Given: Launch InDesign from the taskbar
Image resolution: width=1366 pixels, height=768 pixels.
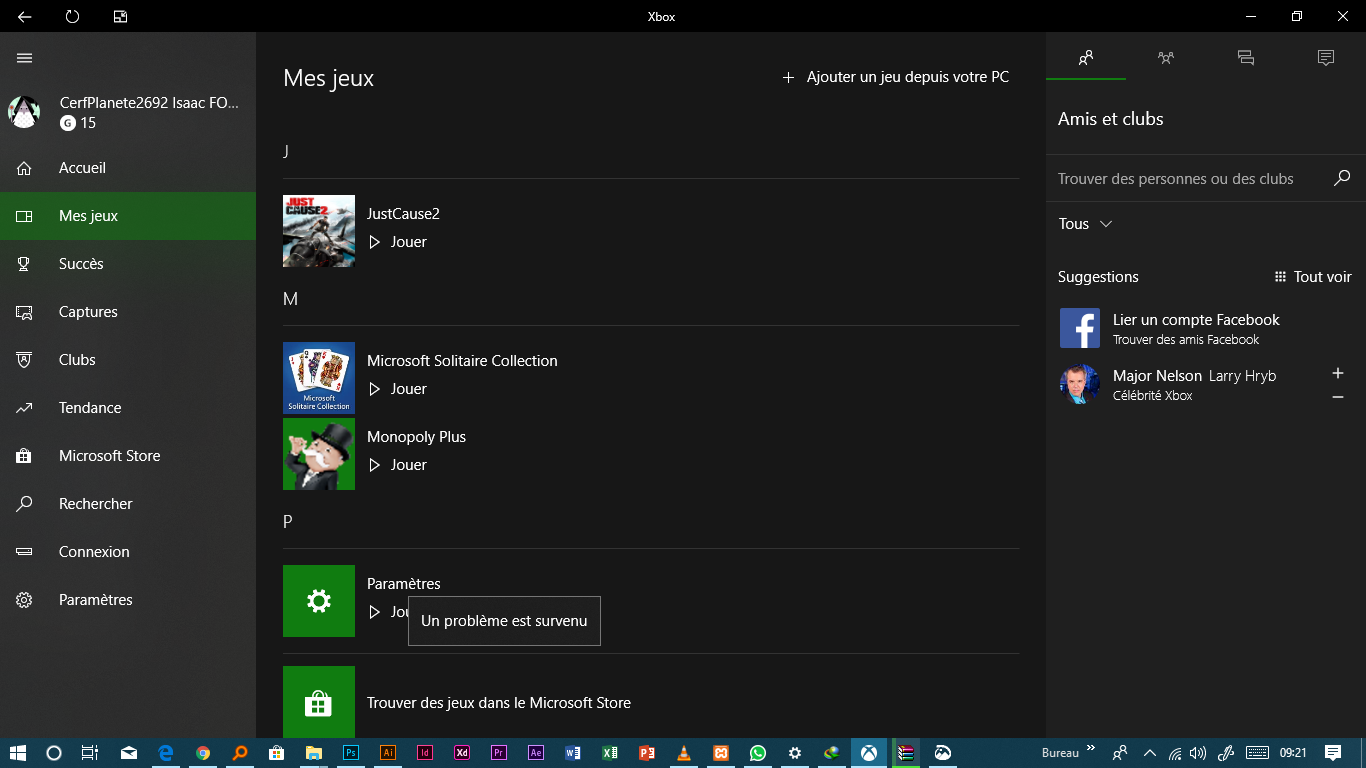Looking at the screenshot, I should click(425, 753).
